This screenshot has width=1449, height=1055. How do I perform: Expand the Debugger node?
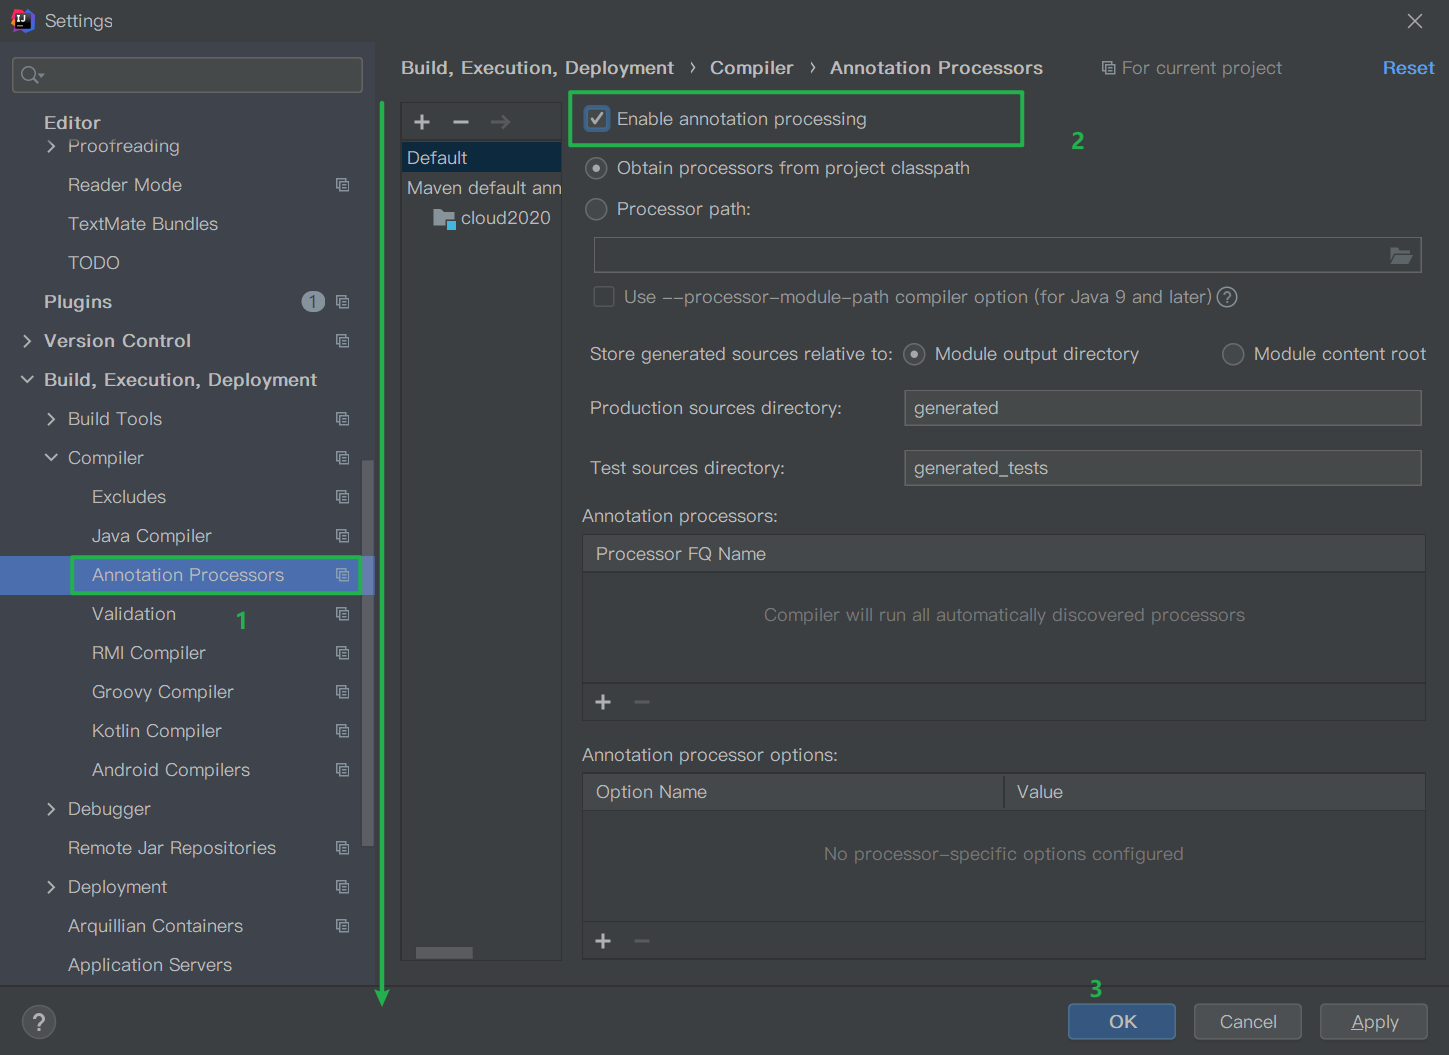click(51, 809)
